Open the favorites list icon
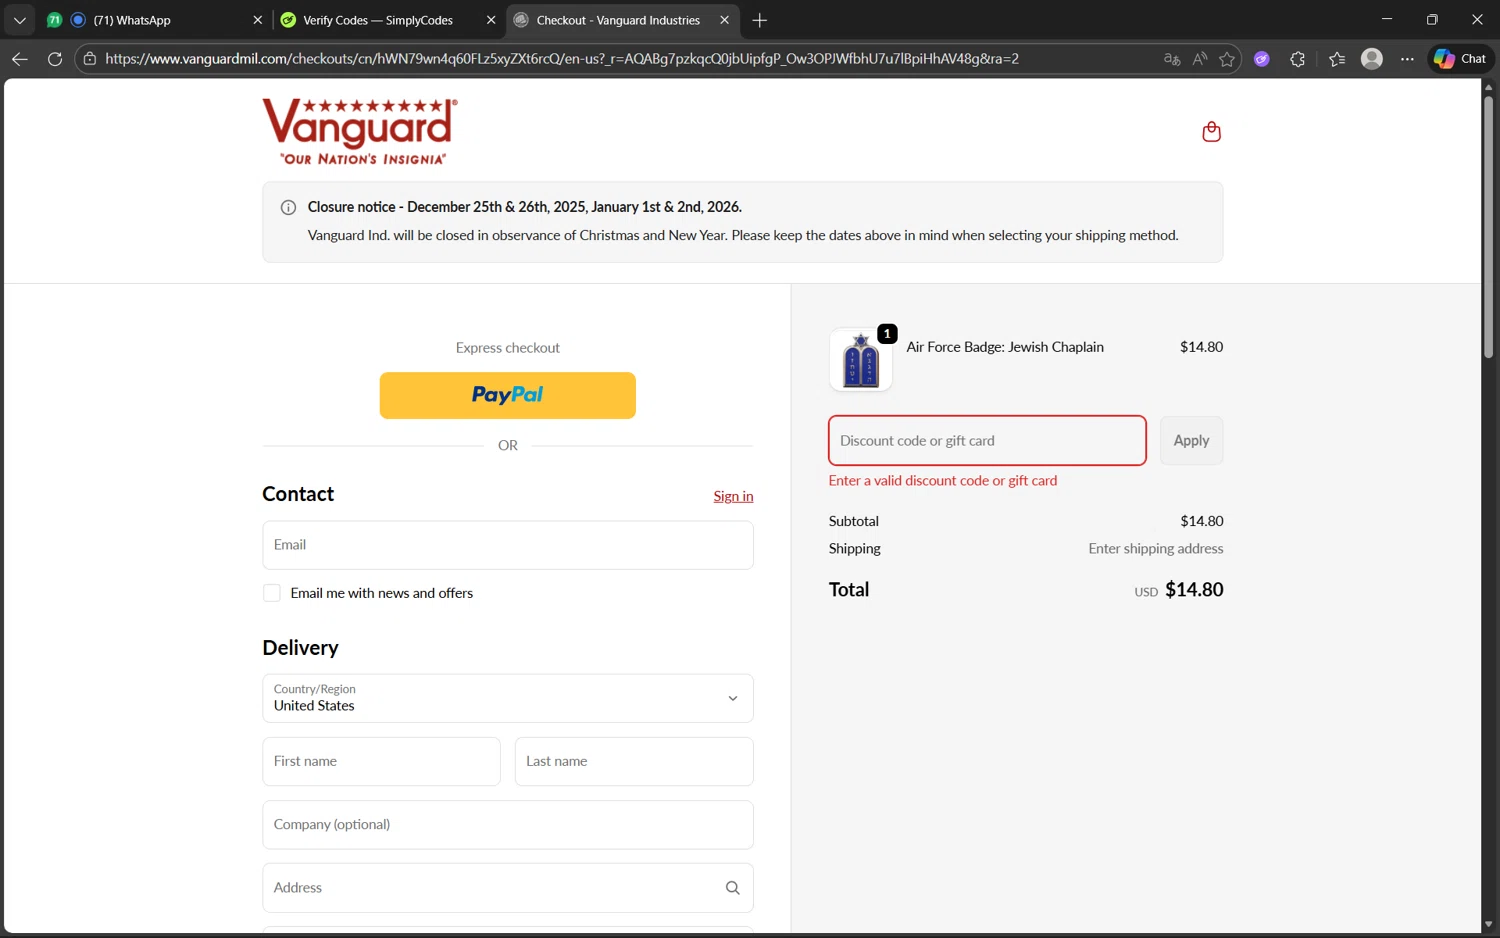Viewport: 1500px width, 938px height. (x=1337, y=59)
